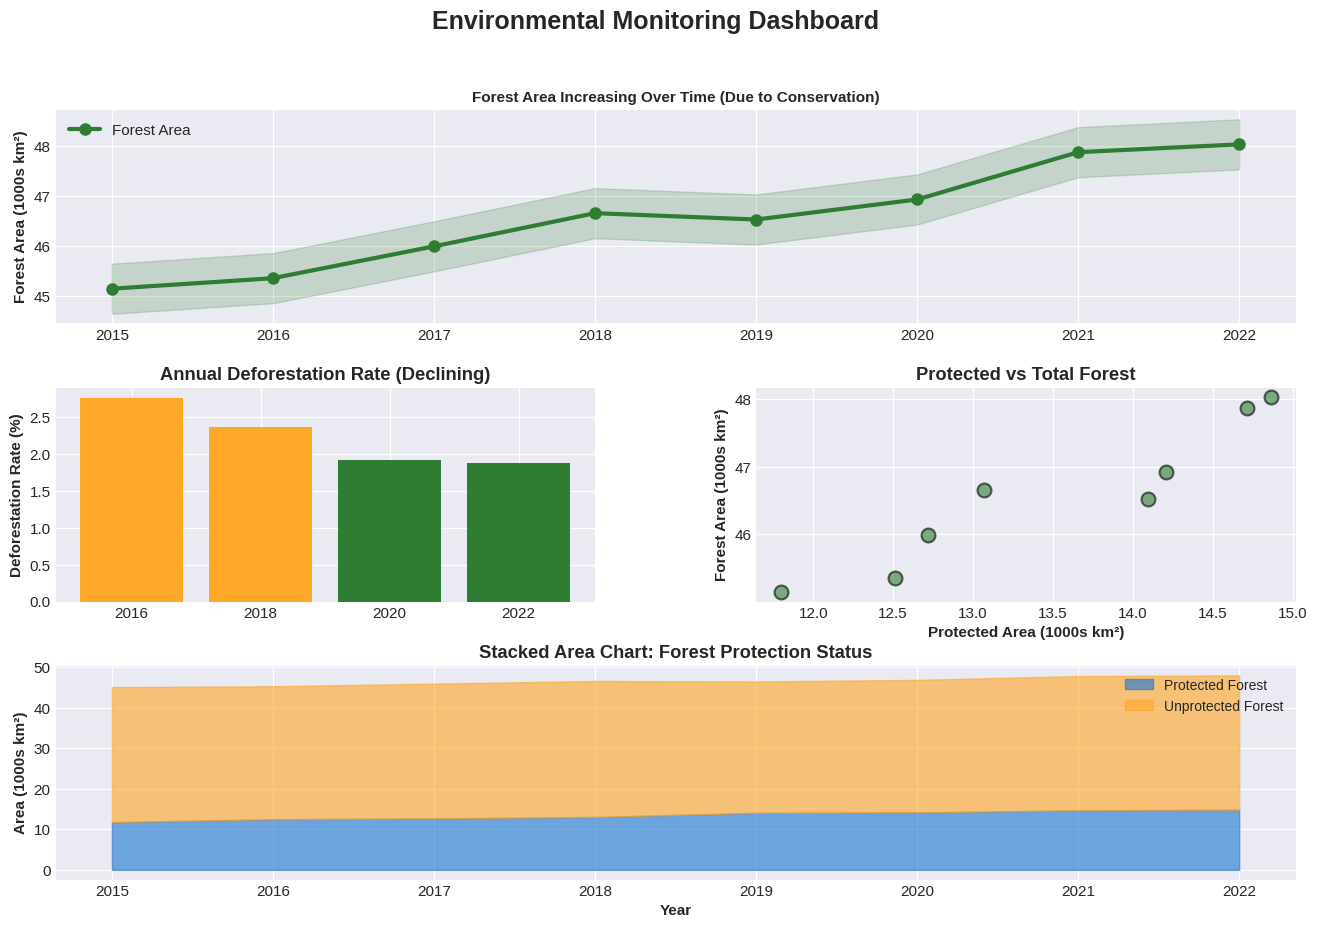Click the 2021 data point on forest line
This screenshot has height=928, width=1317.
point(1078,152)
